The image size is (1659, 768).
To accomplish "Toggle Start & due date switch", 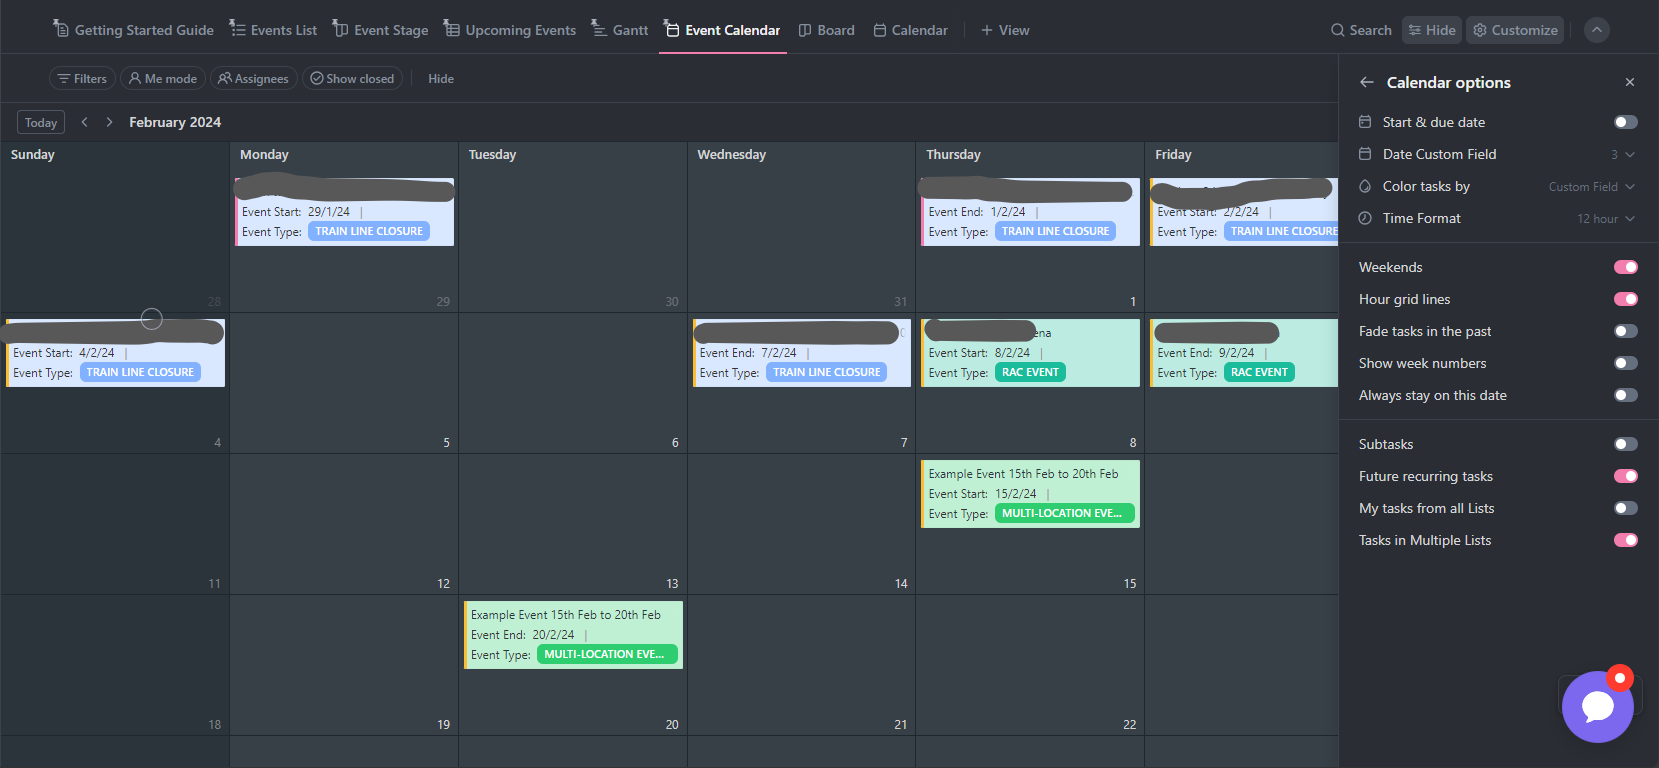I will point(1626,122).
